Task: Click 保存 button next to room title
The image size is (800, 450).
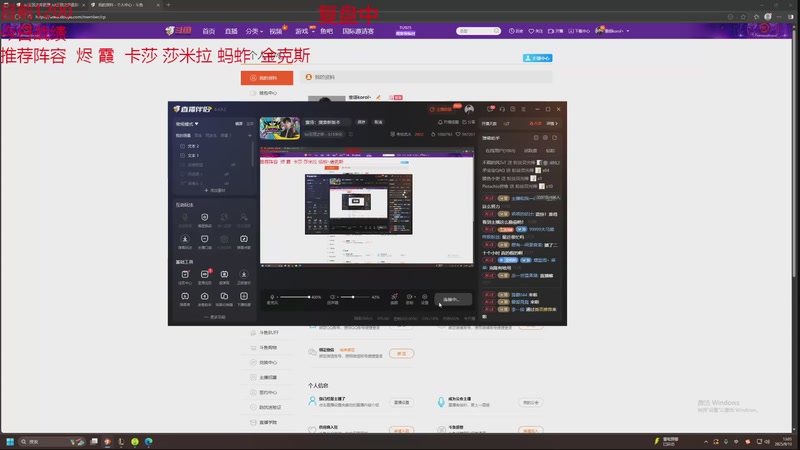Action: click(x=361, y=122)
